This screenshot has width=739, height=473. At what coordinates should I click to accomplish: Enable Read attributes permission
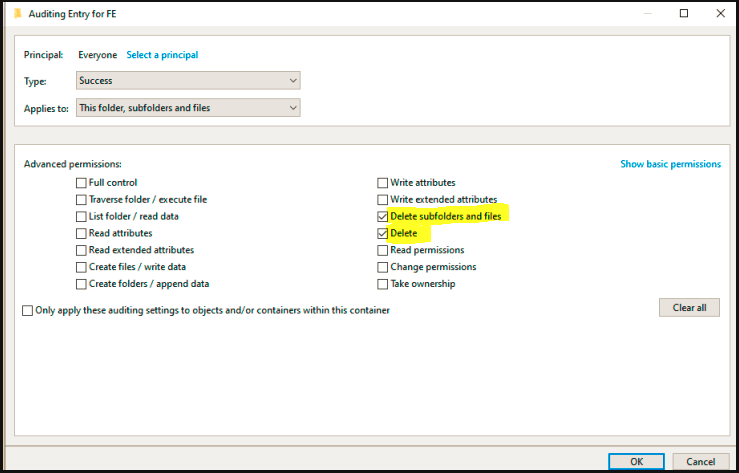pos(81,233)
